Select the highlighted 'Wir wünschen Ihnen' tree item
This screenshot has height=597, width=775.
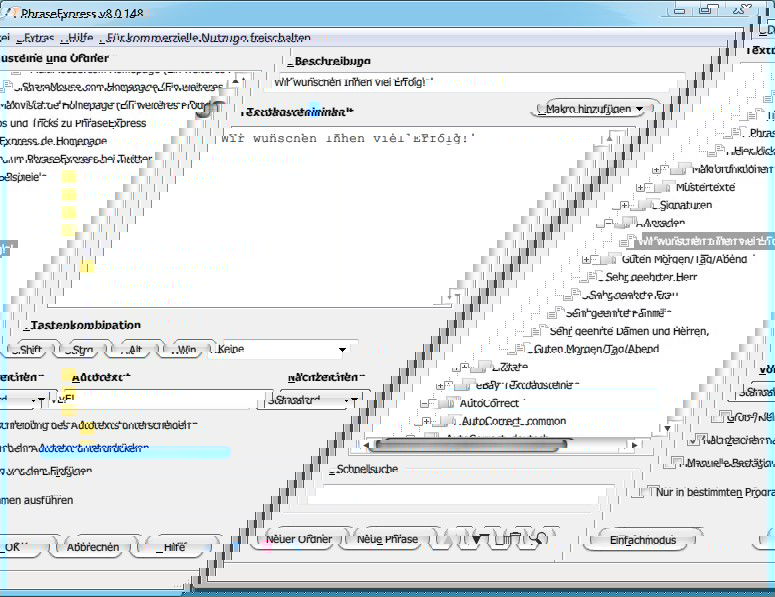pos(706,241)
